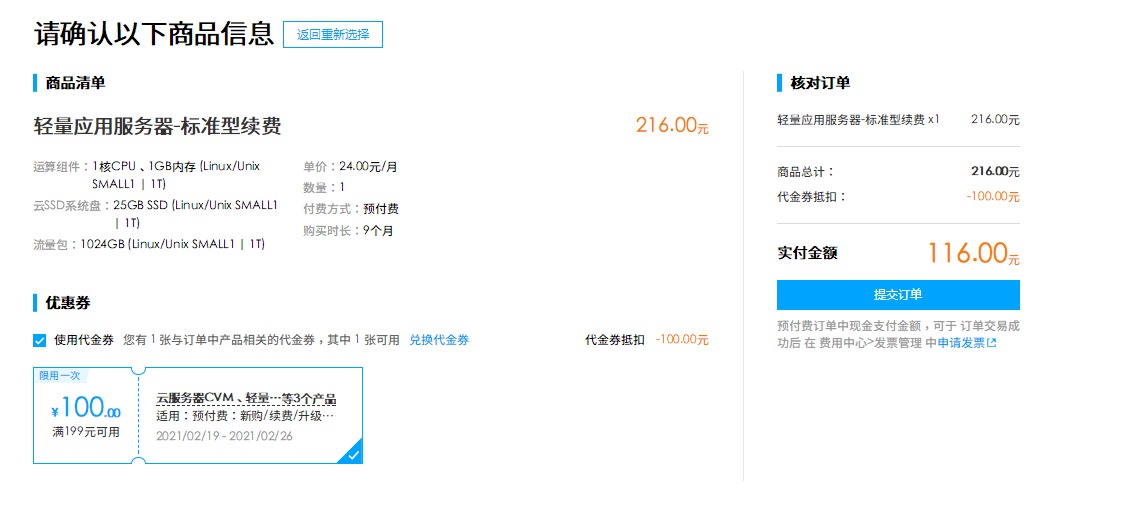Click the 数量：1 line
This screenshot has height=511, width=1128.
click(324, 187)
